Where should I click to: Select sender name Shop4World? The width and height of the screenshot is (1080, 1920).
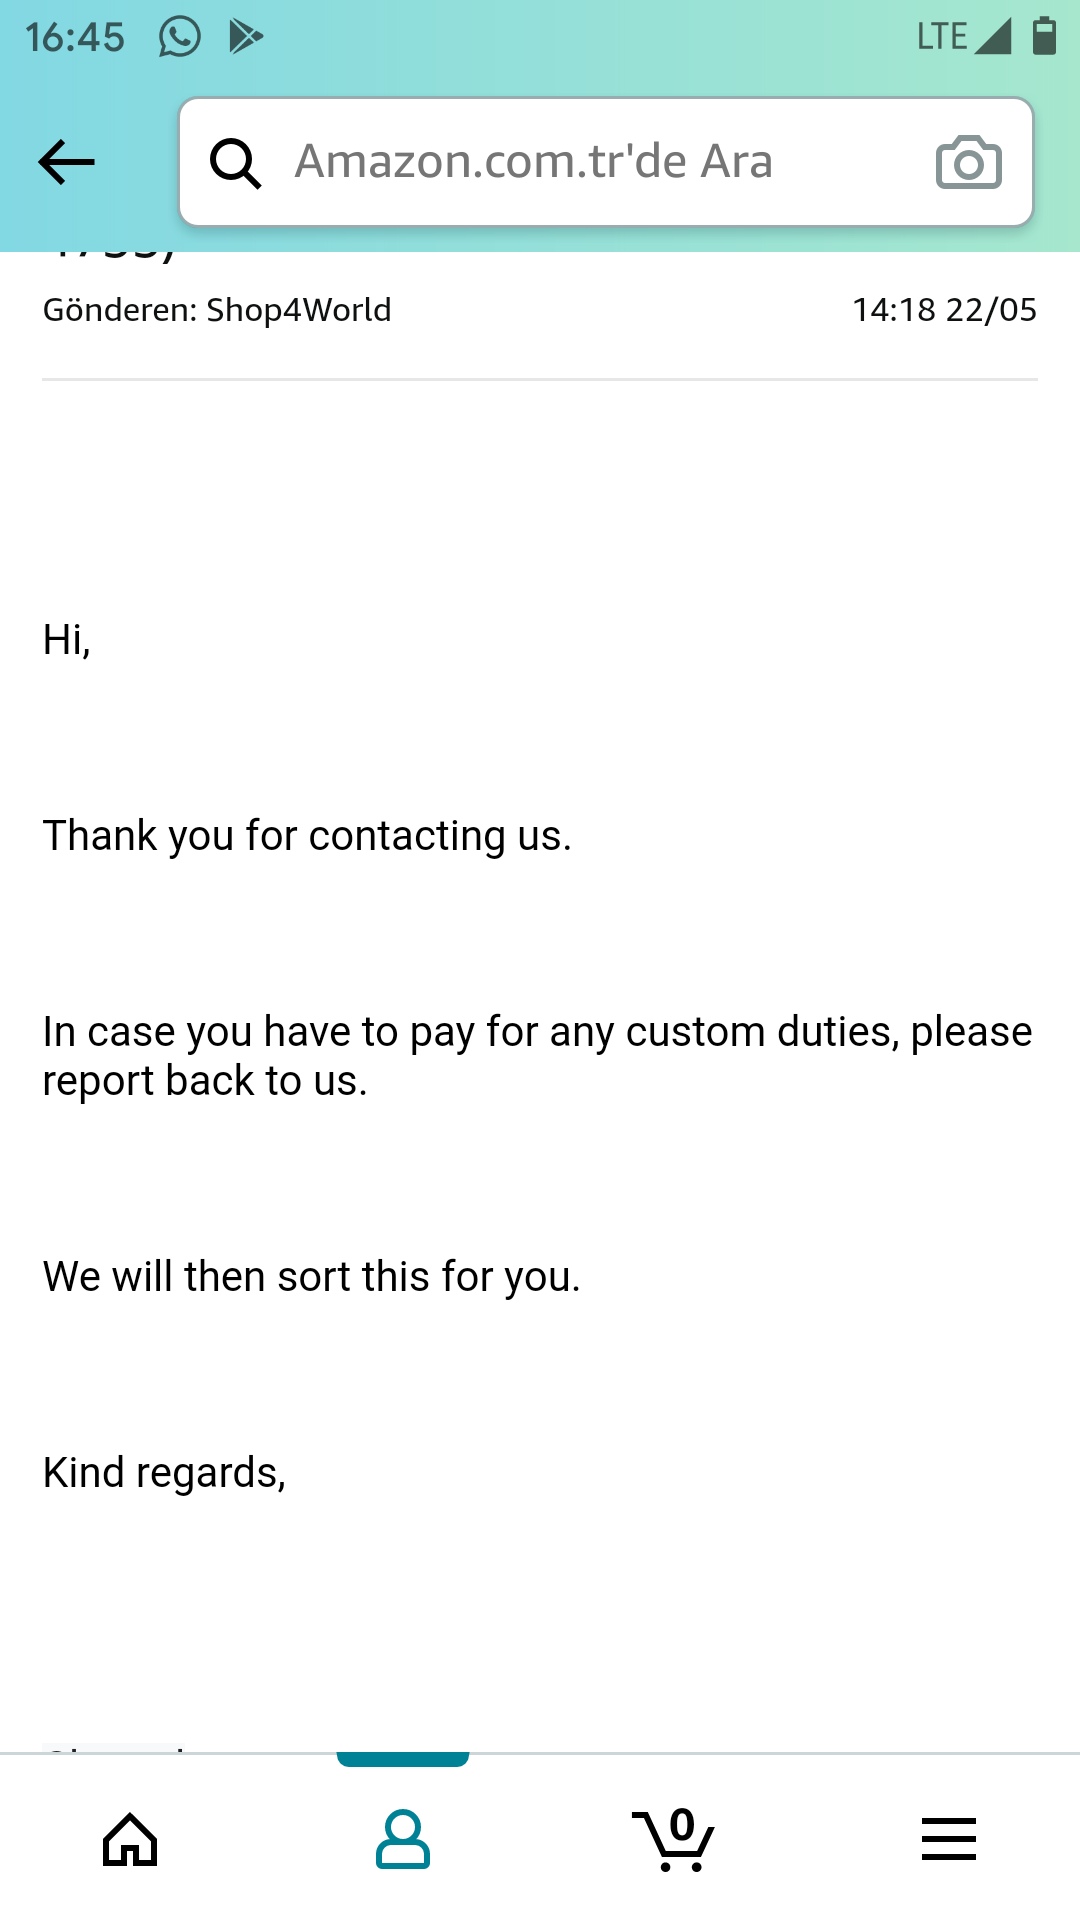click(x=298, y=310)
